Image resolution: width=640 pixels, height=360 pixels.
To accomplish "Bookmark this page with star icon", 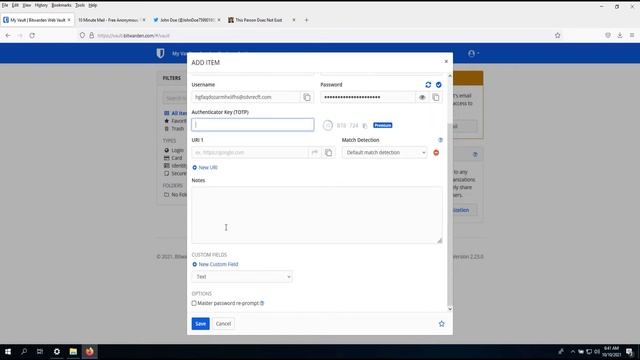I will [x=558, y=36].
